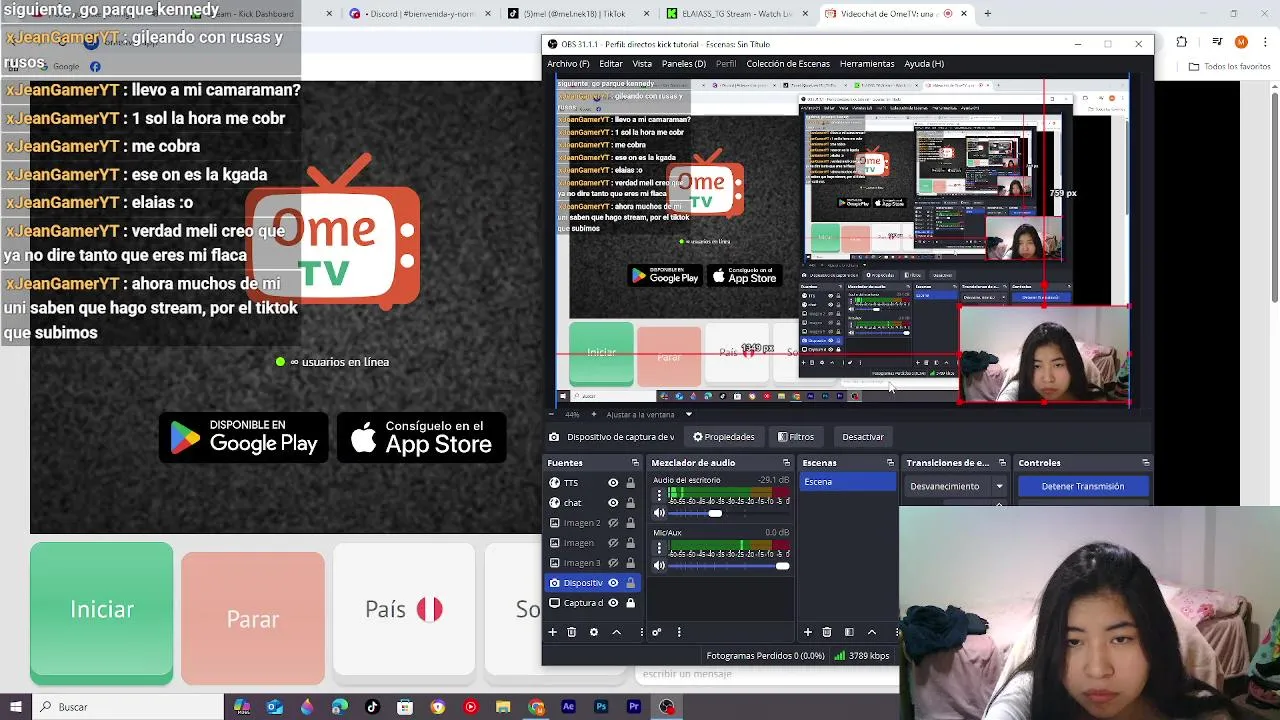Click Propiedades button in source toolbar

(723, 437)
